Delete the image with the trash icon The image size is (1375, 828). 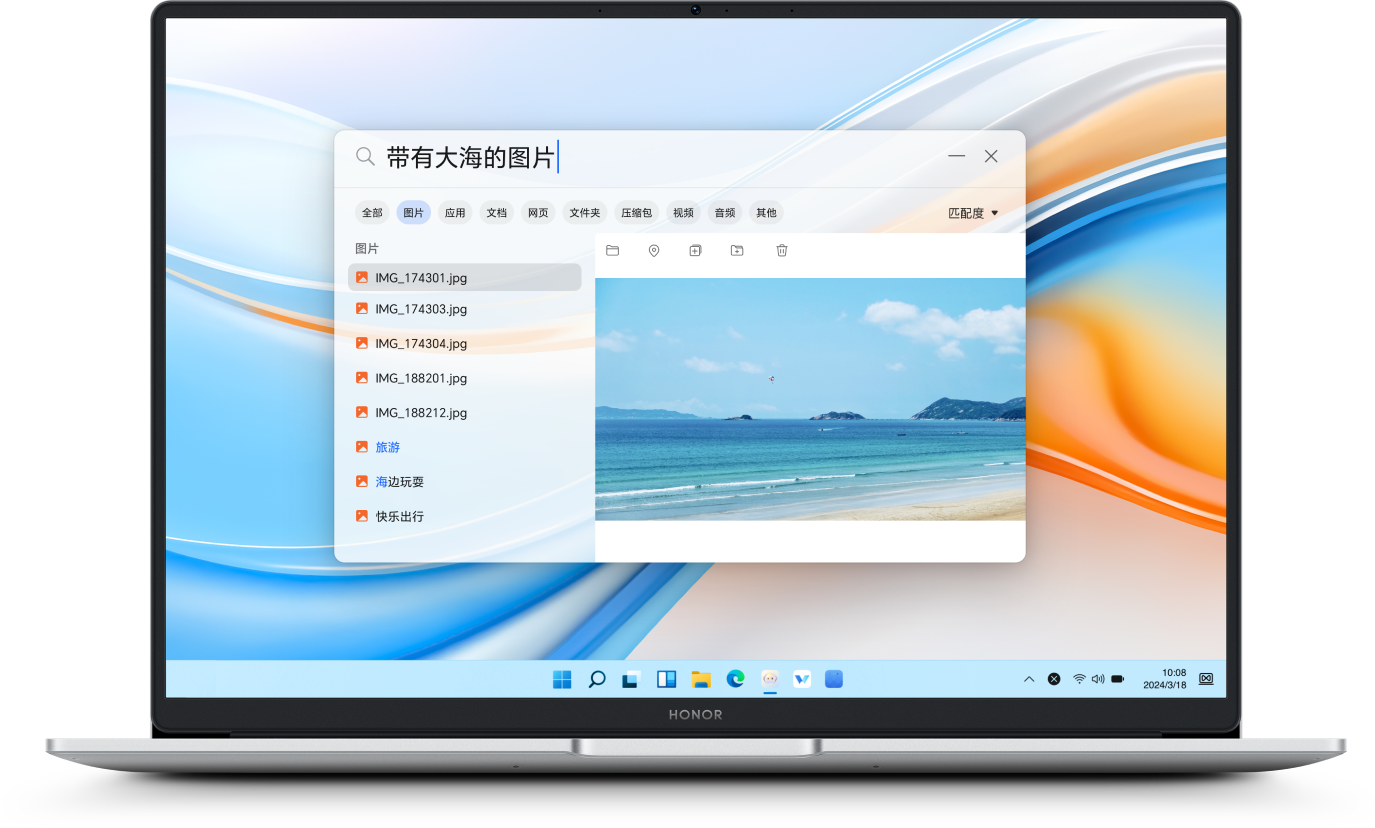[x=781, y=250]
